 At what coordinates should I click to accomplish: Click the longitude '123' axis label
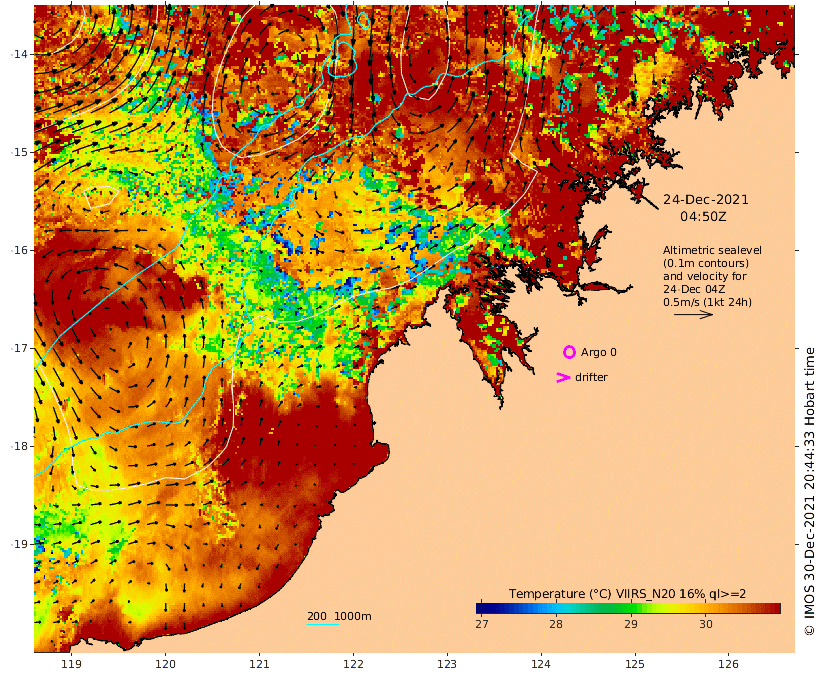coord(447,664)
